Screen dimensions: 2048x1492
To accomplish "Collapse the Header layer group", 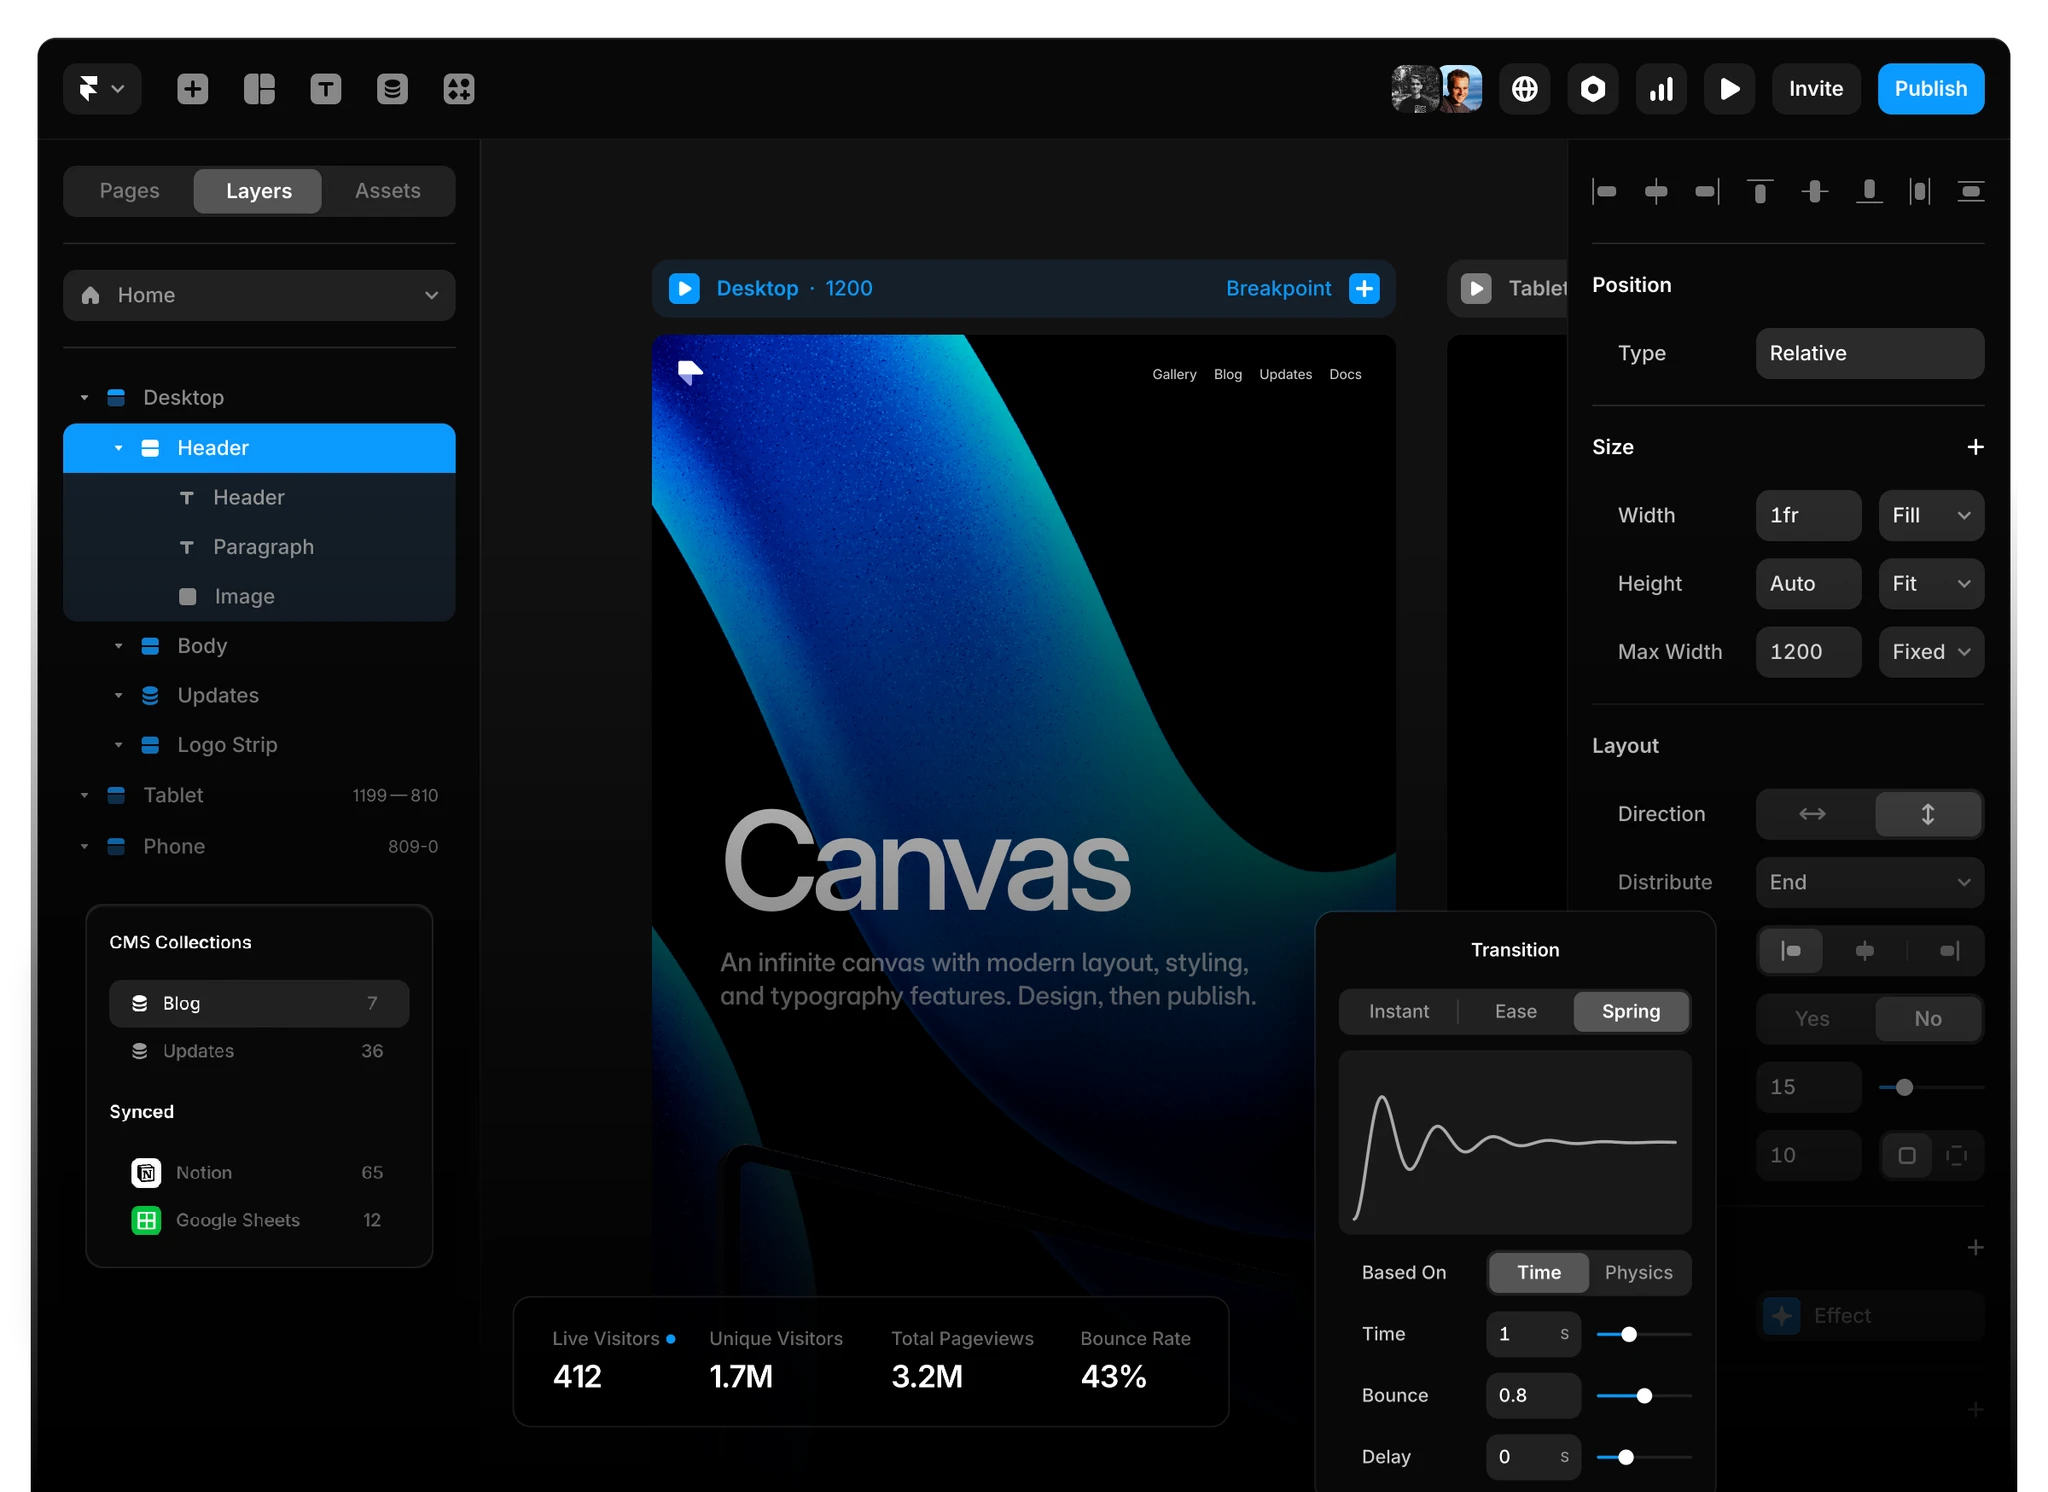I will [x=118, y=448].
